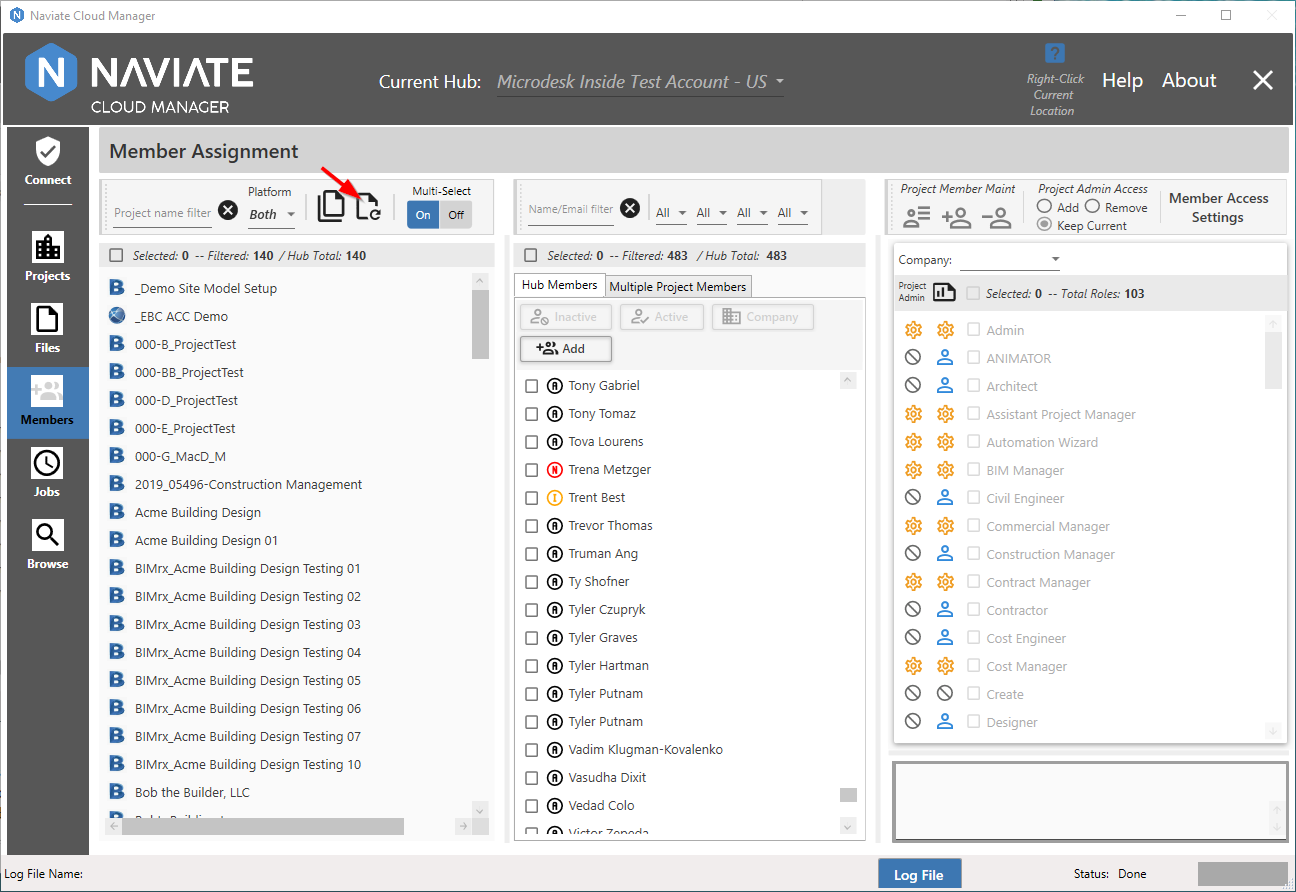The height and width of the screenshot is (892, 1296).
Task: Switch to the Hub Members tab
Action: click(x=560, y=285)
